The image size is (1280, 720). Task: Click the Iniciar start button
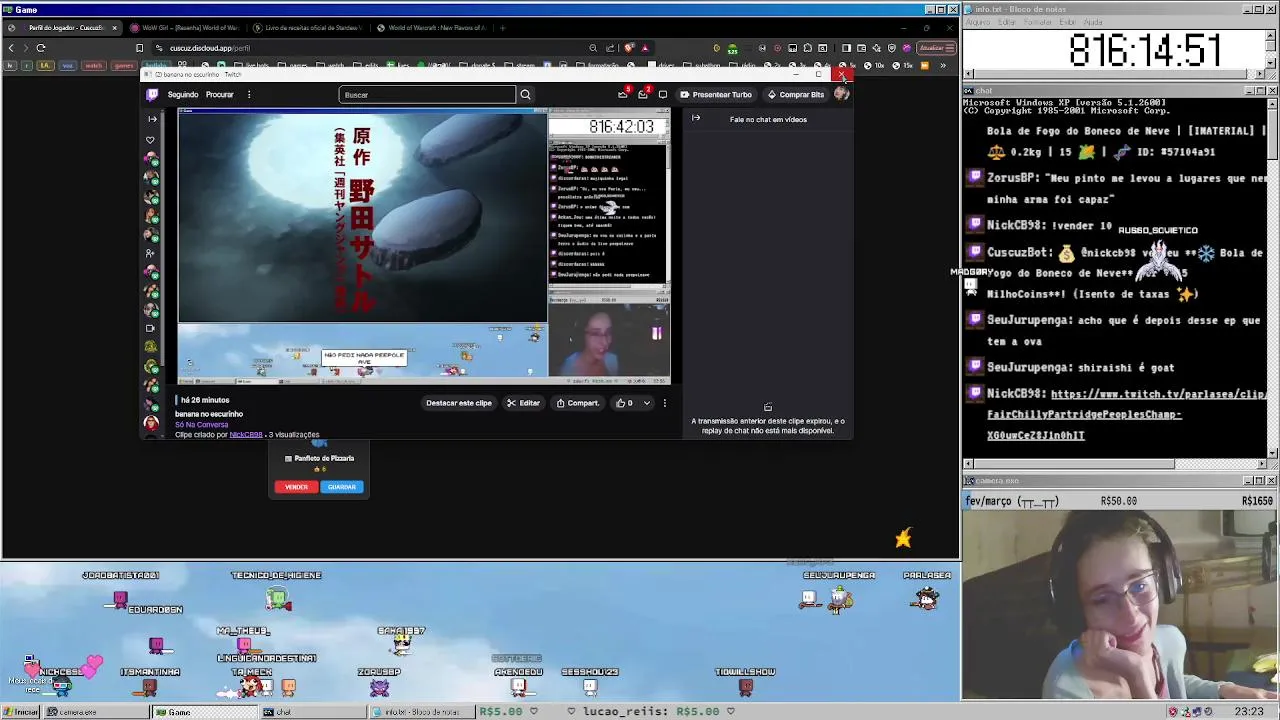click(21, 712)
